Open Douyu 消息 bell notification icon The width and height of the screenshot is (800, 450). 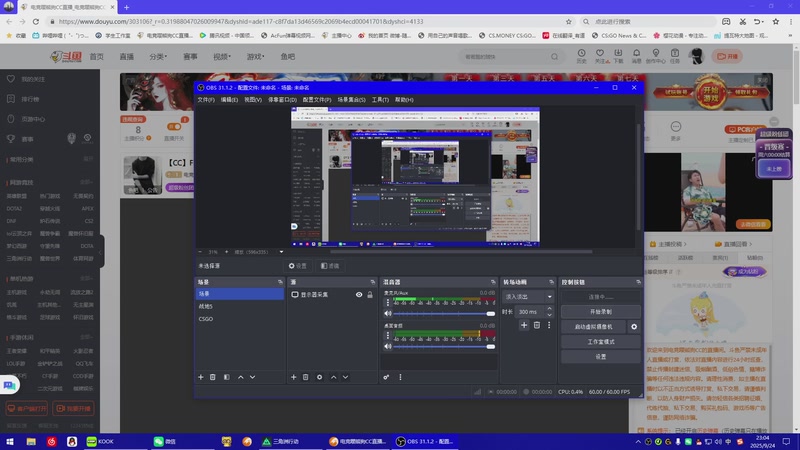[x=636, y=56]
